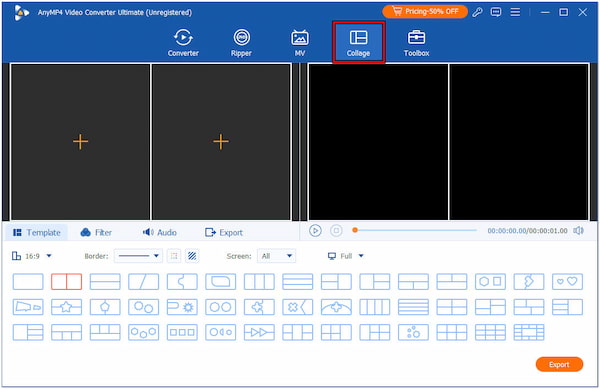
Task: Play the collage preview
Action: click(315, 231)
